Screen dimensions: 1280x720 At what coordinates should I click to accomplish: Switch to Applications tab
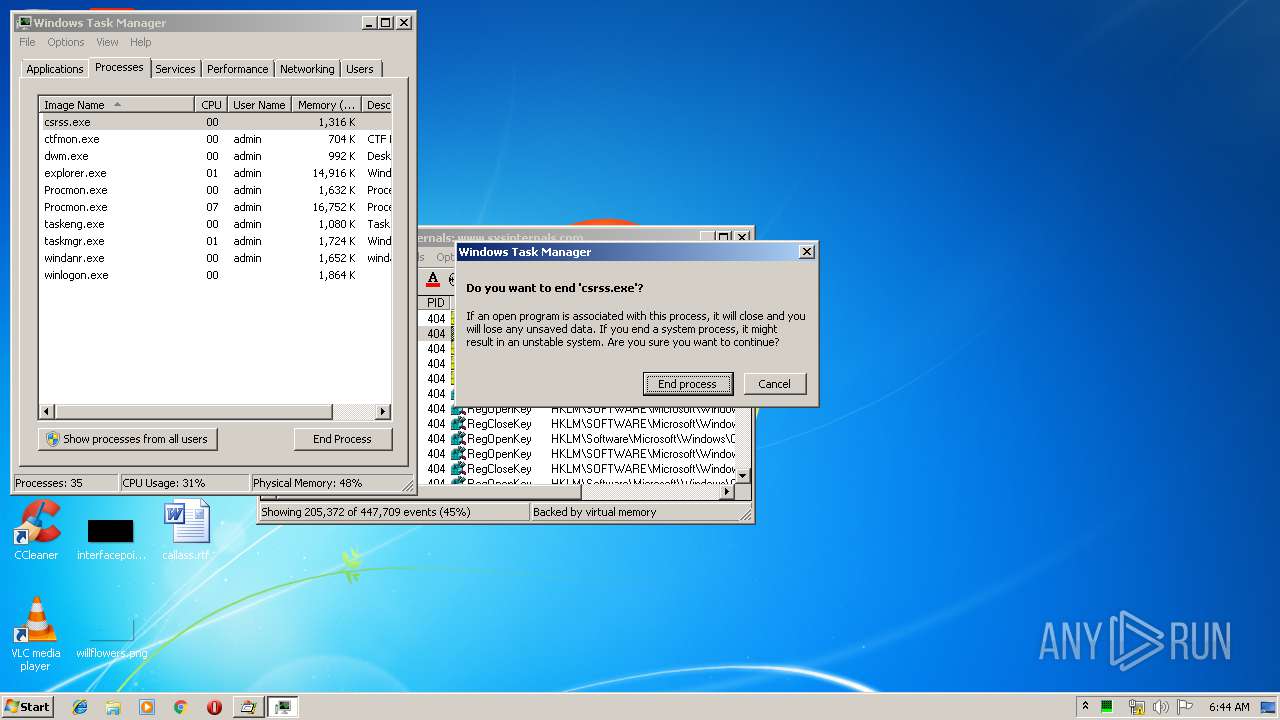pos(55,69)
